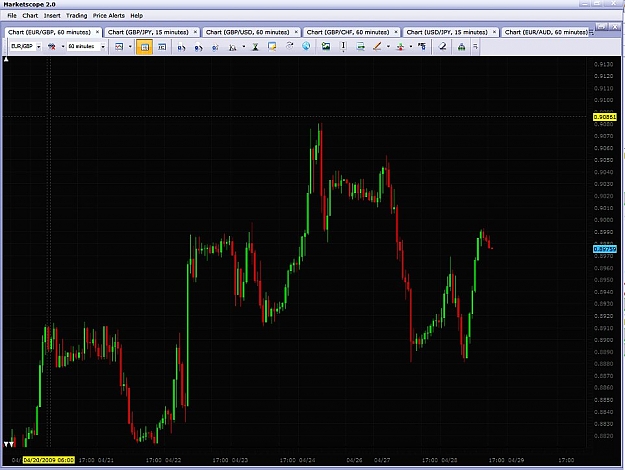Toggle the highlighted orange chart mode button
Image resolution: width=625 pixels, height=470 pixels.
point(144,47)
